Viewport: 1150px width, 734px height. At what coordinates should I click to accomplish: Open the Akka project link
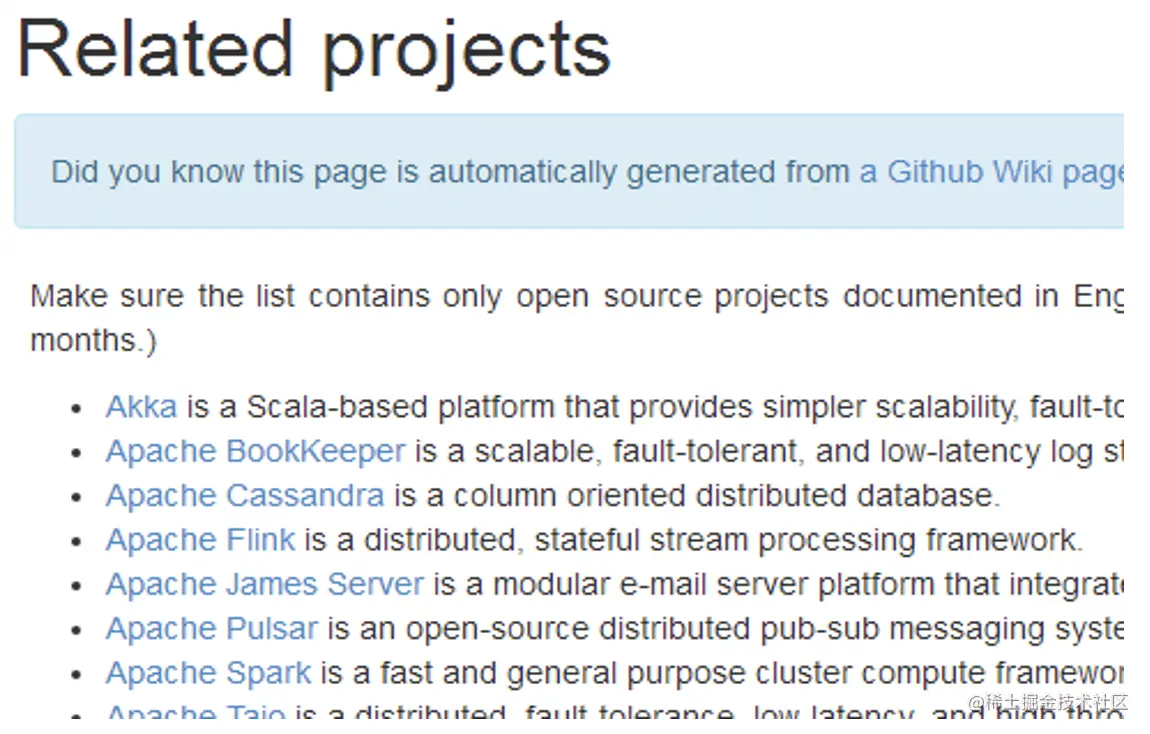[x=141, y=407]
